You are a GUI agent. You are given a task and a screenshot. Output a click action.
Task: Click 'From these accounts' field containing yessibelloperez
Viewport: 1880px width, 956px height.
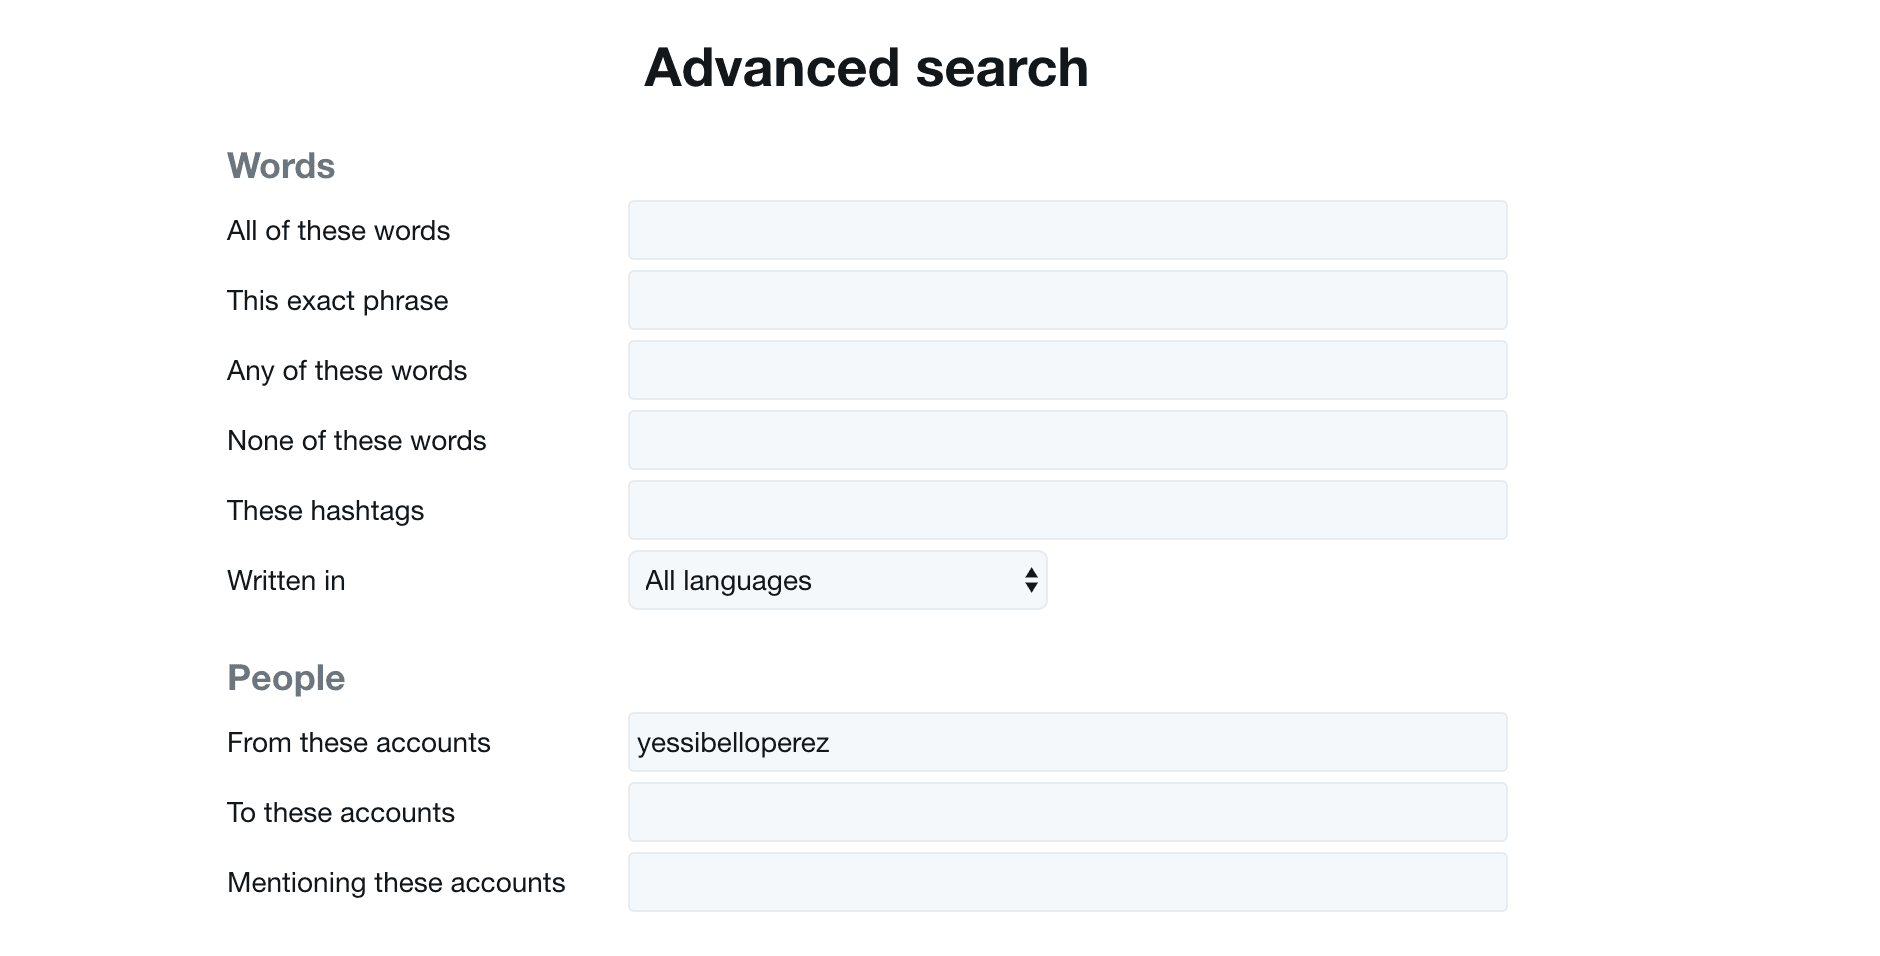point(1067,742)
